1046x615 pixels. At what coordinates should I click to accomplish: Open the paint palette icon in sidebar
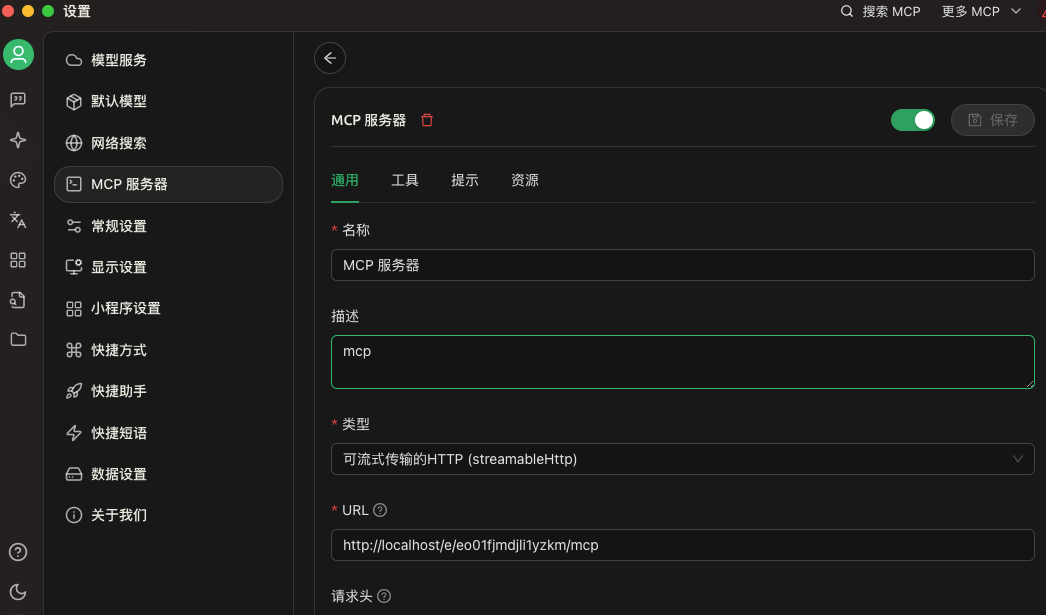point(18,180)
